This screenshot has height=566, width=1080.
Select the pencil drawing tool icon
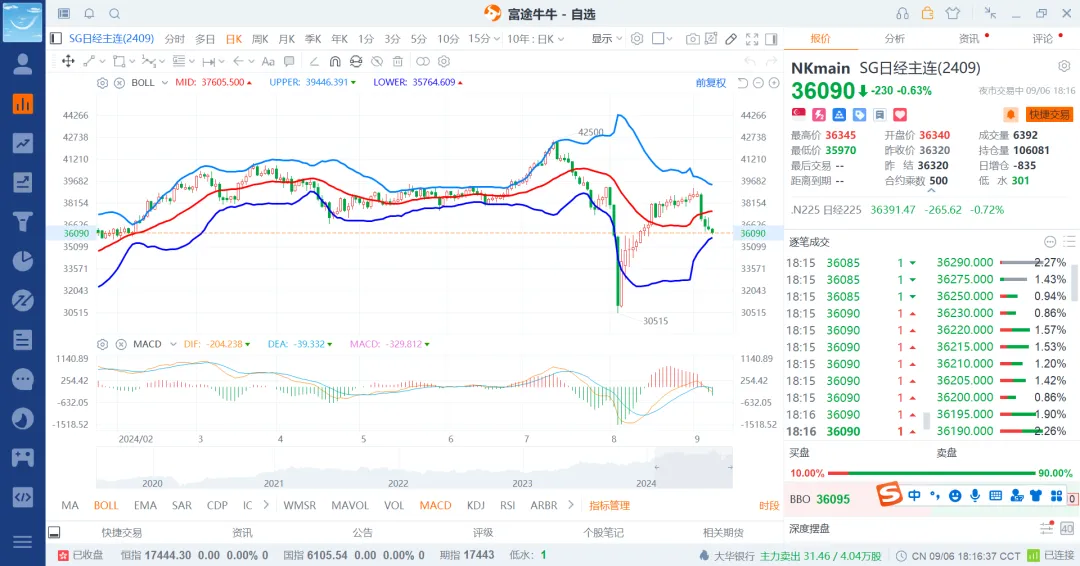(731, 39)
